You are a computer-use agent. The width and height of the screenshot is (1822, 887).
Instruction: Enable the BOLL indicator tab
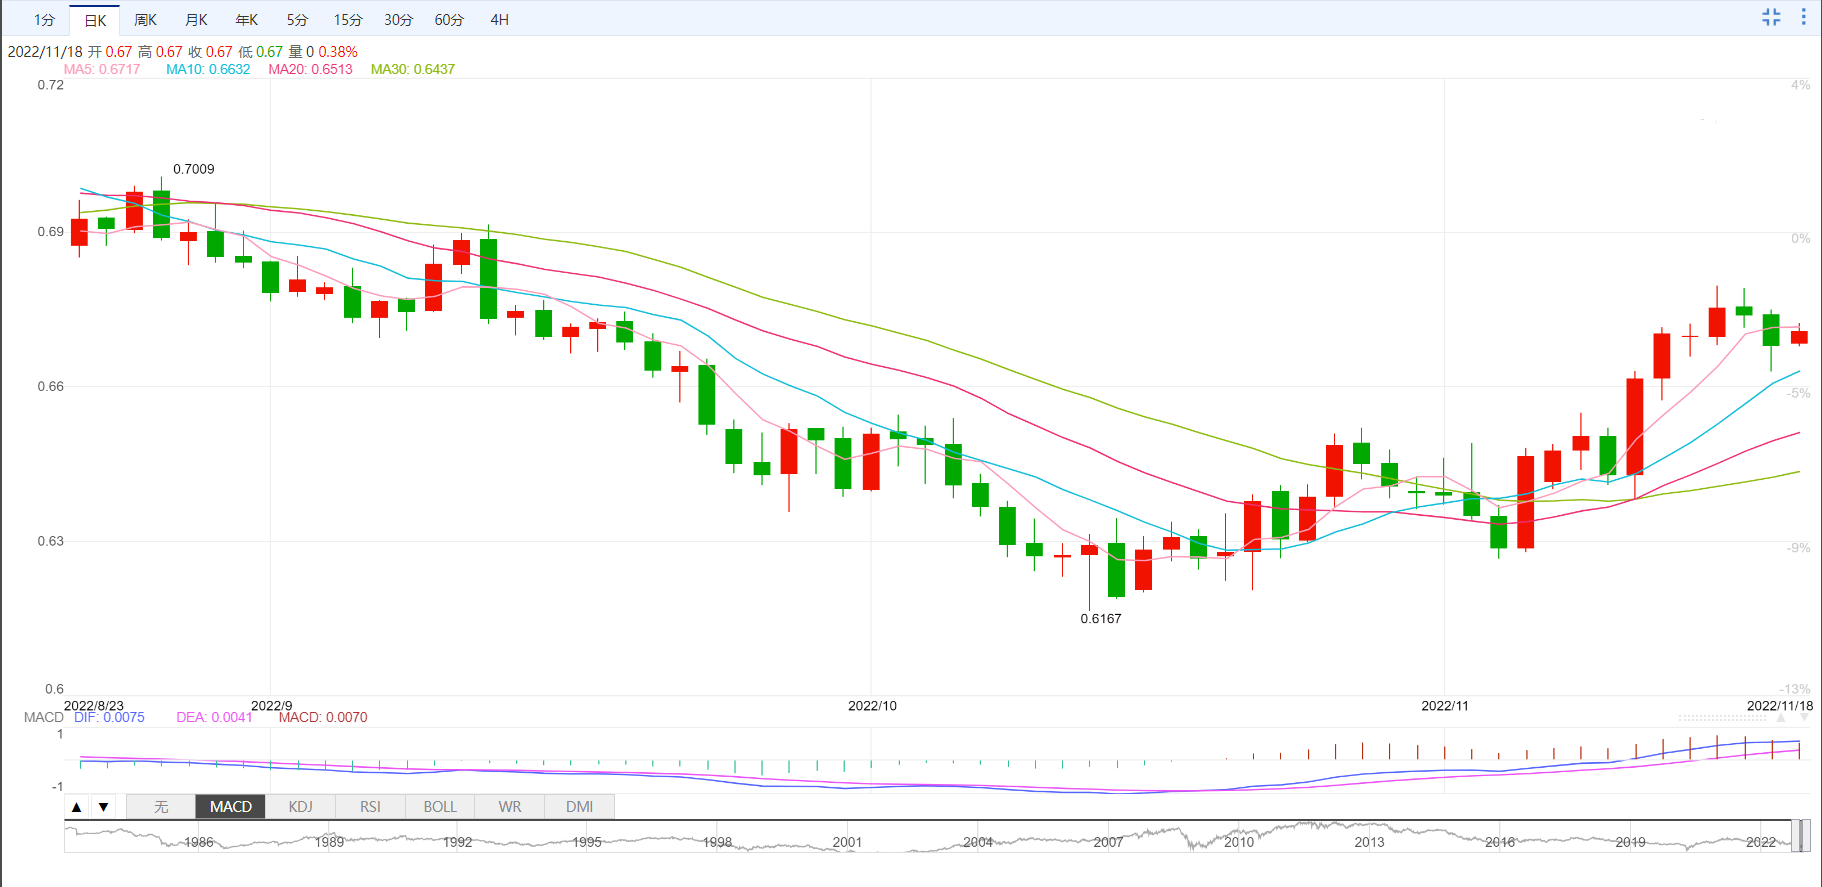440,807
